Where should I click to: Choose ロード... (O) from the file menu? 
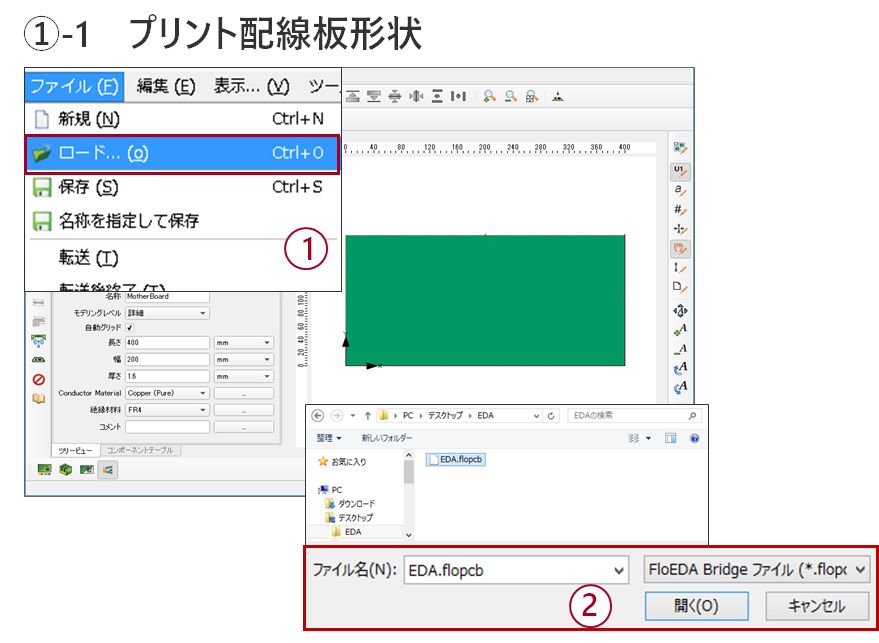click(182, 153)
